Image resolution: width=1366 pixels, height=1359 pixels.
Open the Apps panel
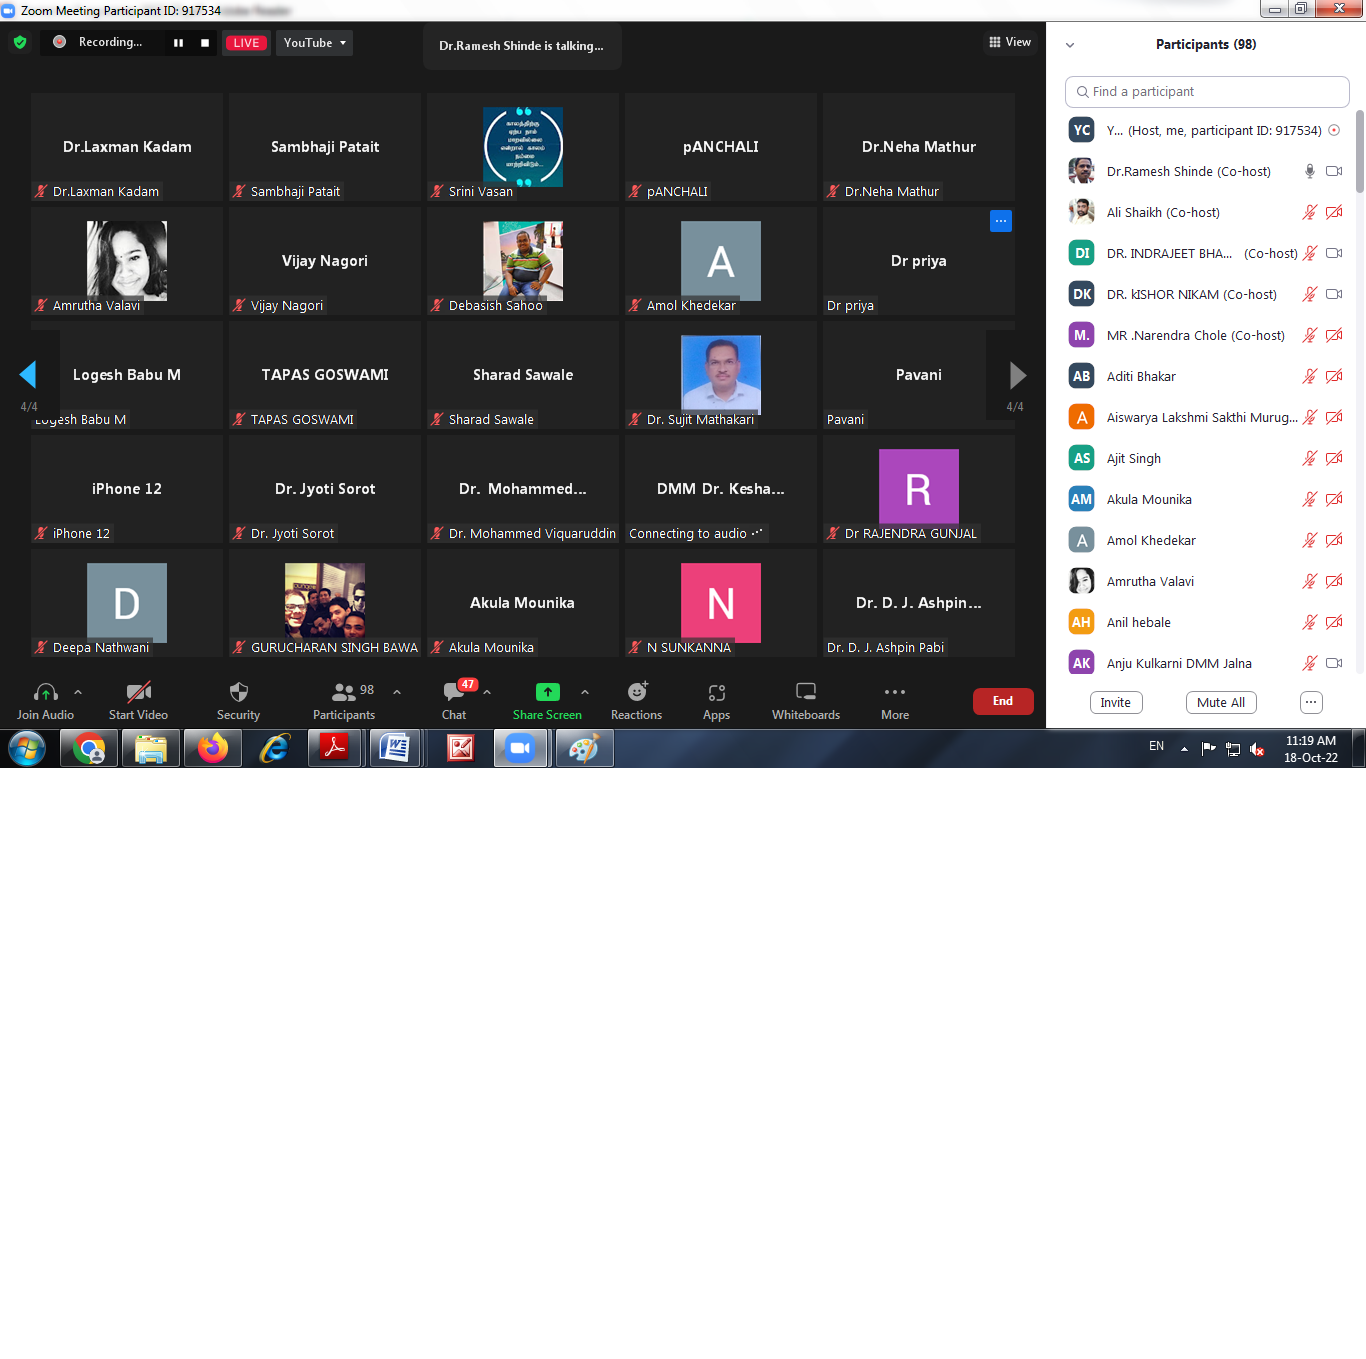pyautogui.click(x=716, y=701)
